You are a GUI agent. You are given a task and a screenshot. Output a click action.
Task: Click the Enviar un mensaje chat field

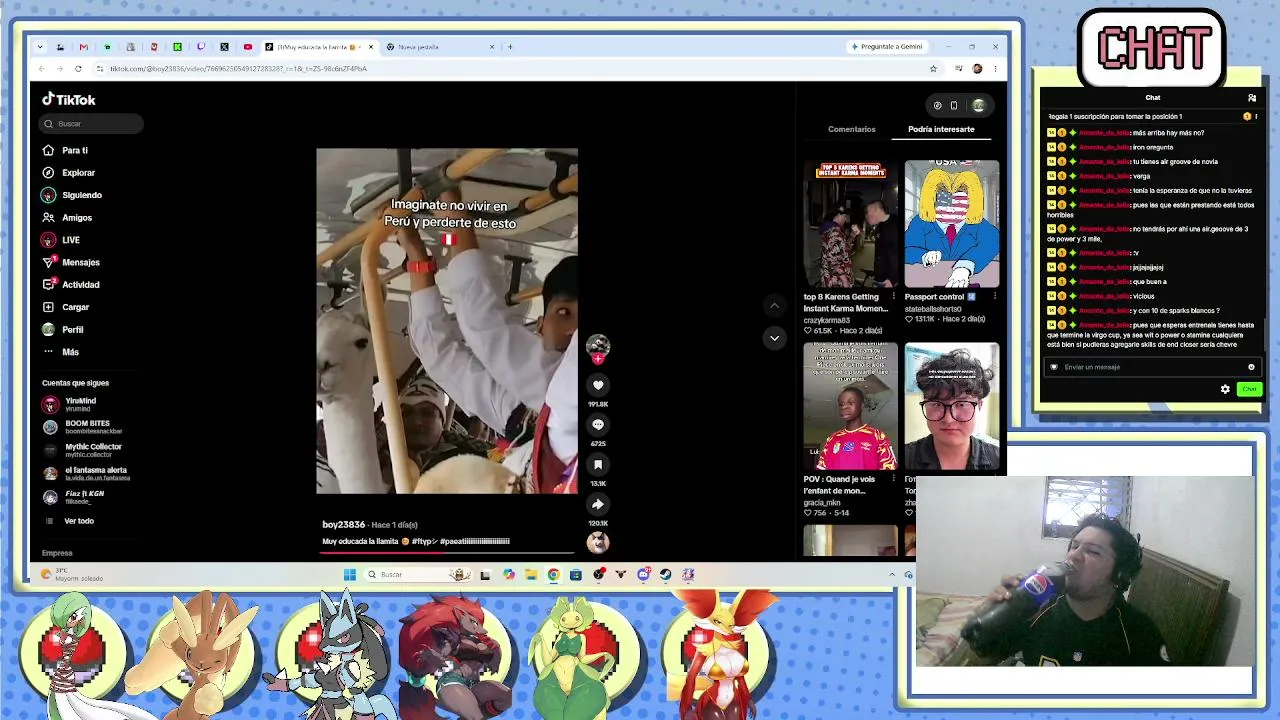tap(1152, 367)
